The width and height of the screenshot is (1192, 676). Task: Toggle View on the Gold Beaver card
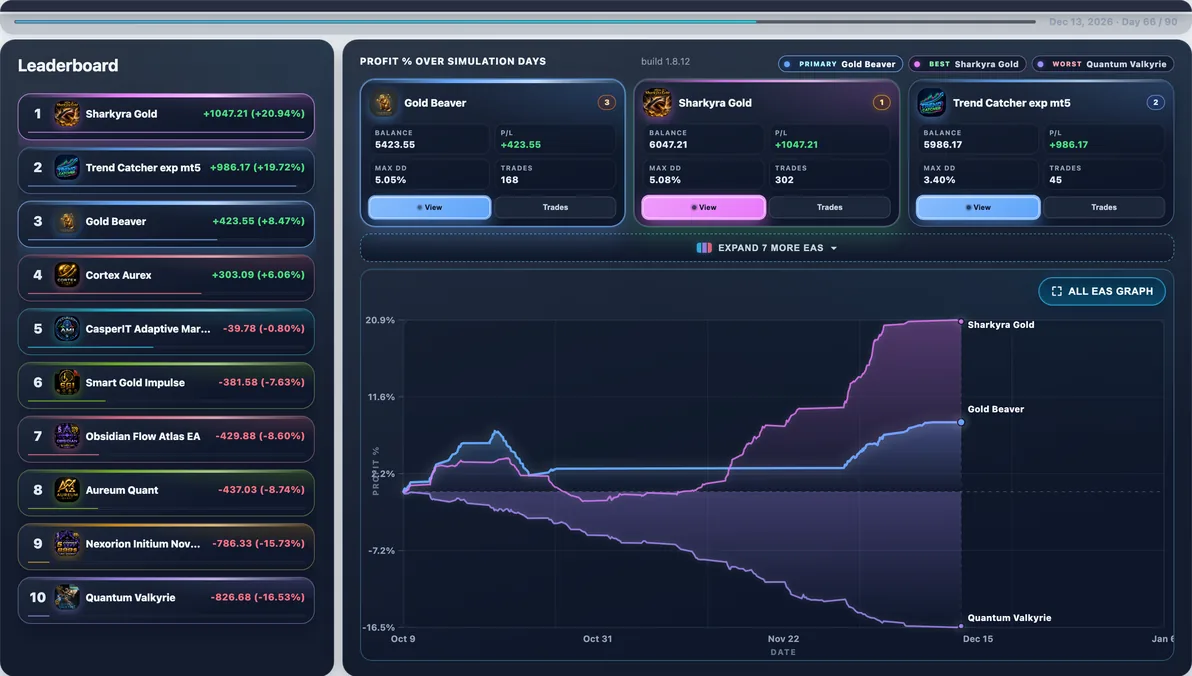(x=430, y=208)
